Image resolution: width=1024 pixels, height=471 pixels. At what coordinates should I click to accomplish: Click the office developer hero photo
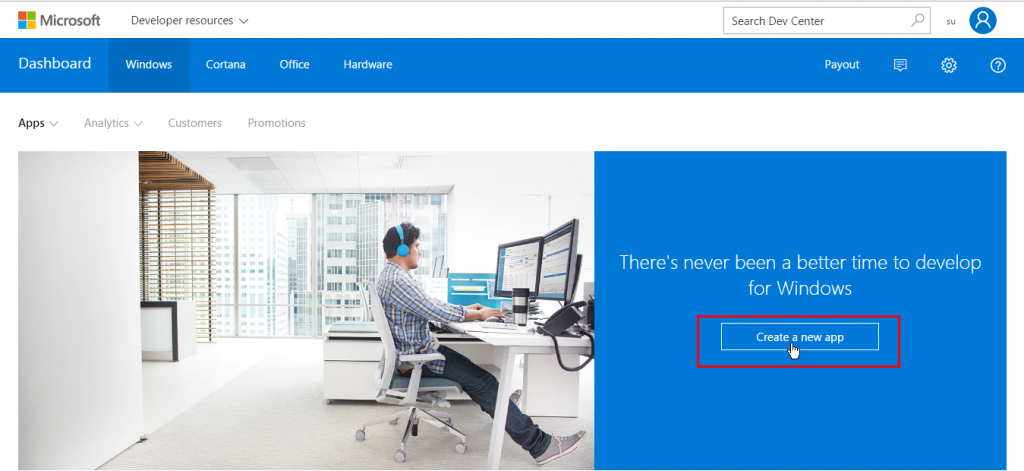pos(306,310)
